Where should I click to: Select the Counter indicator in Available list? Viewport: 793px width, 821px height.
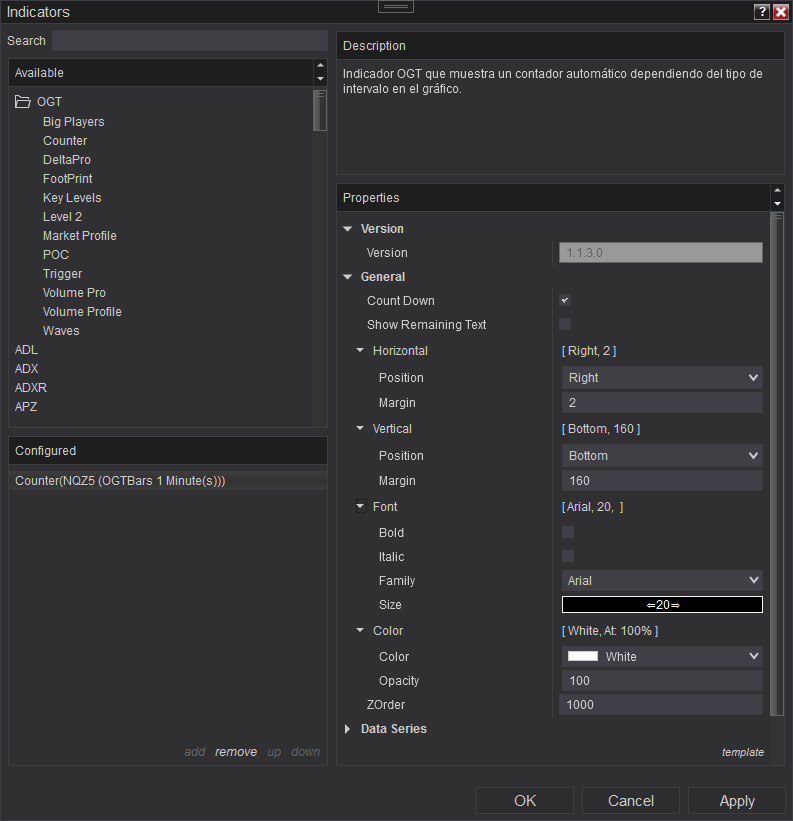[65, 141]
